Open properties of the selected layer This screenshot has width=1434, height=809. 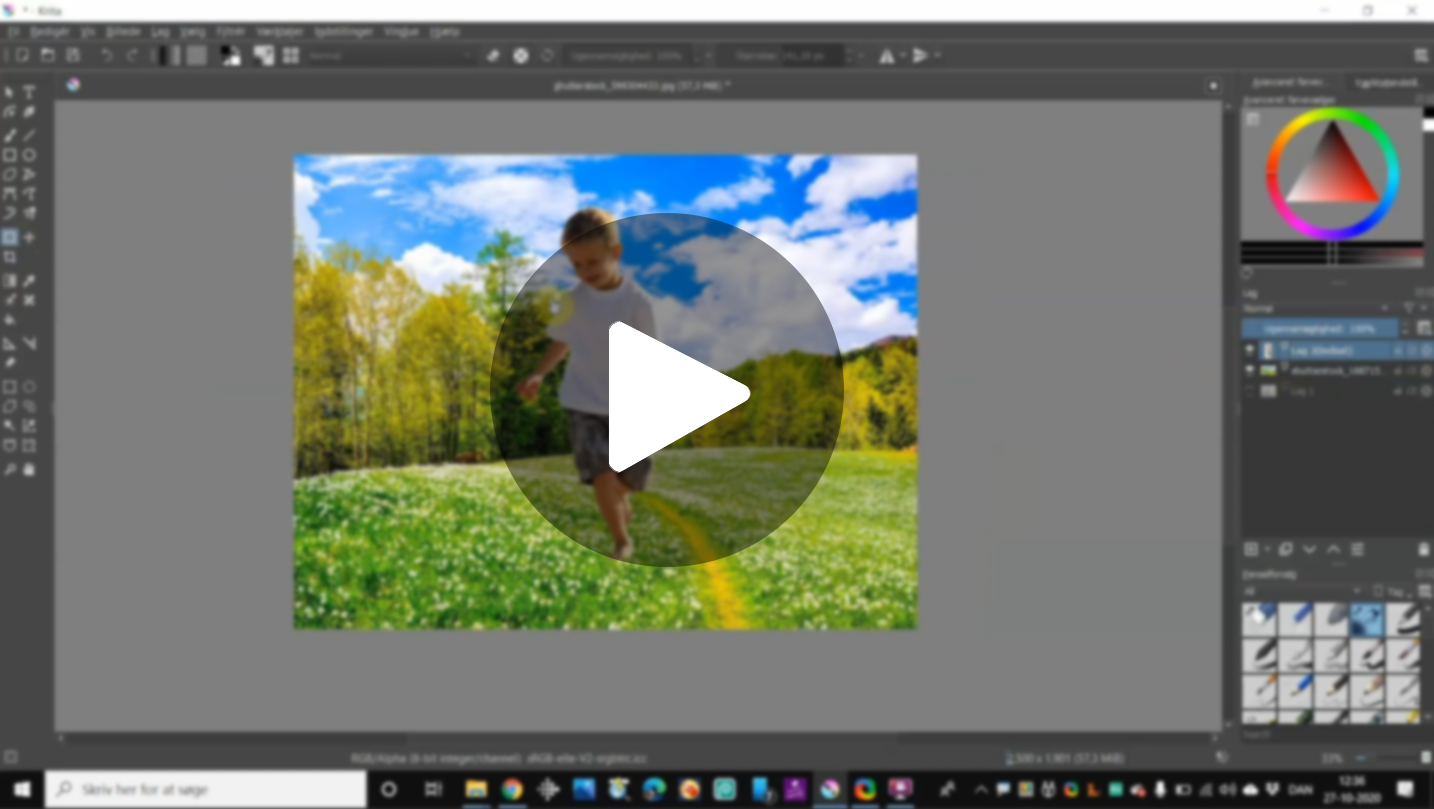pyautogui.click(x=1357, y=549)
